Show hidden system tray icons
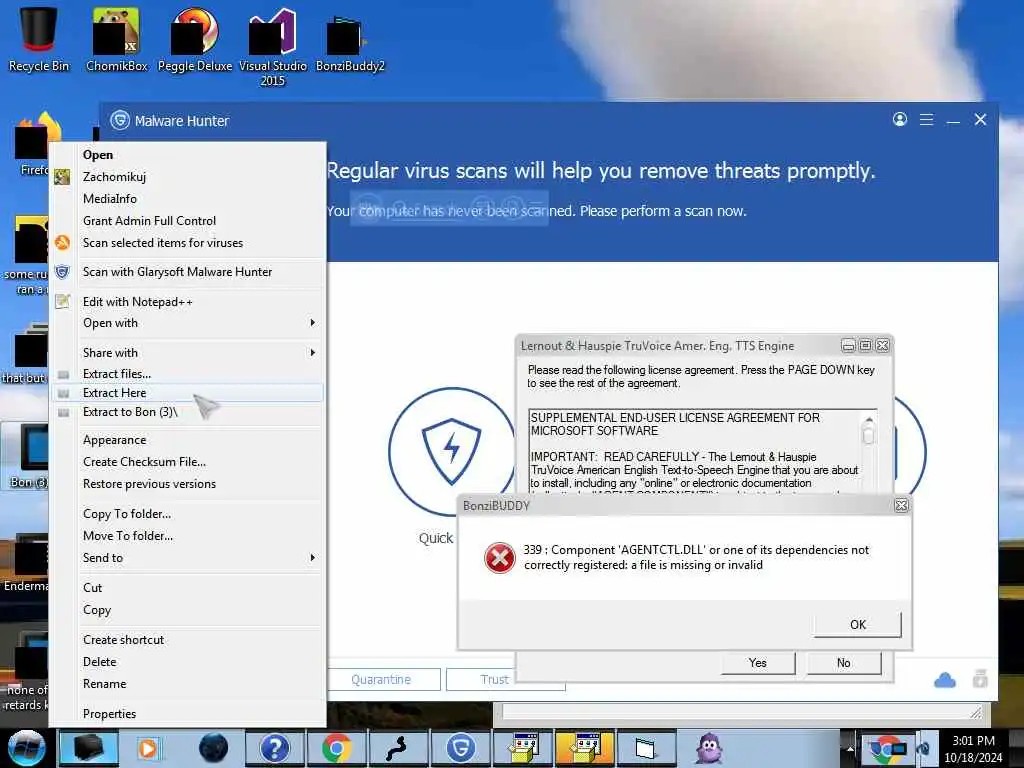Viewport: 1024px width, 768px height. pos(850,748)
